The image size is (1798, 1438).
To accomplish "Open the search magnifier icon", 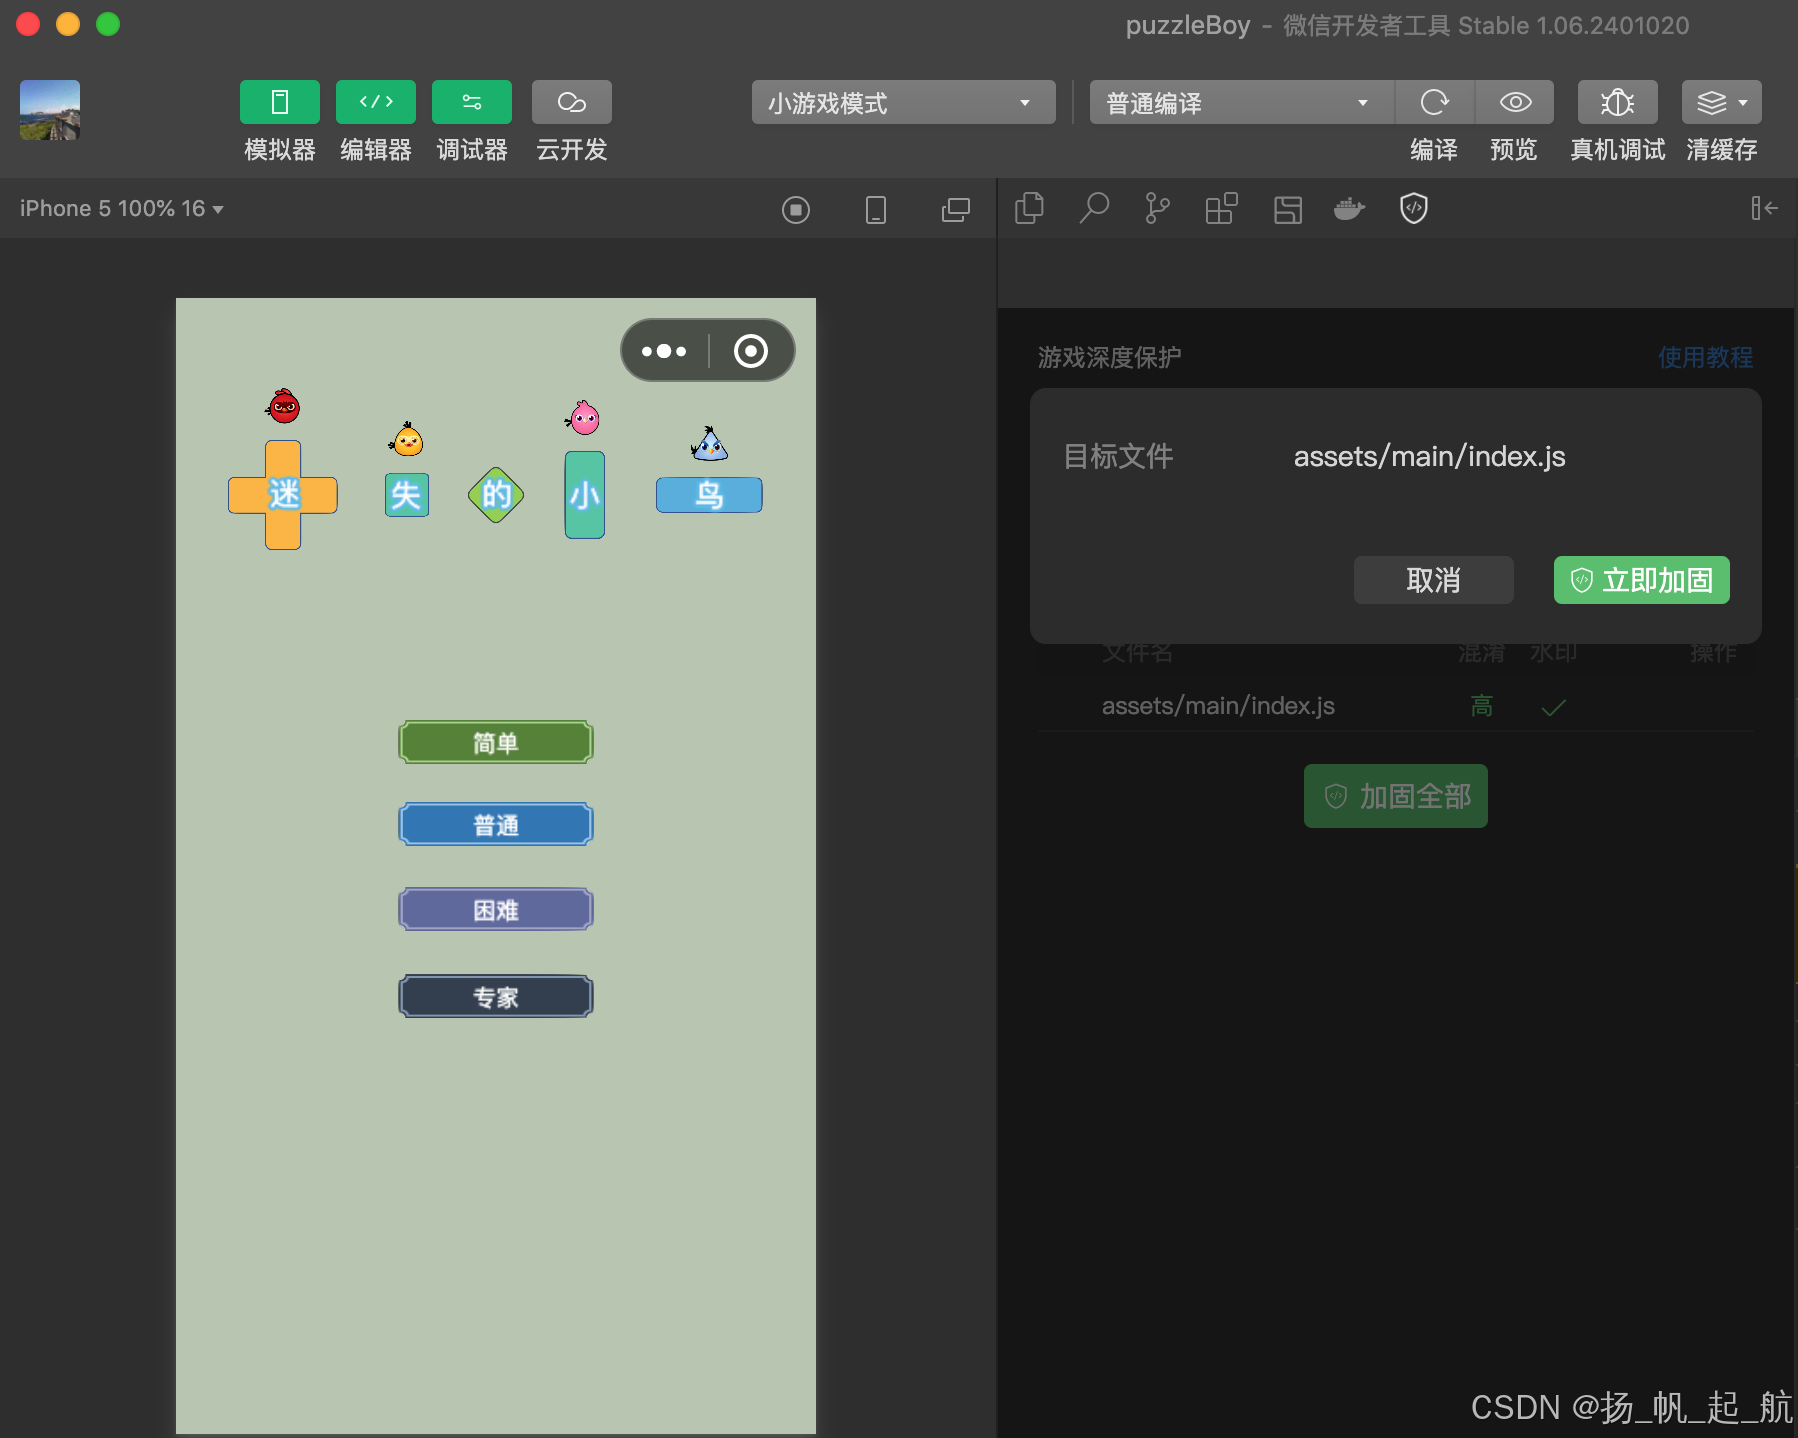I will point(1094,208).
